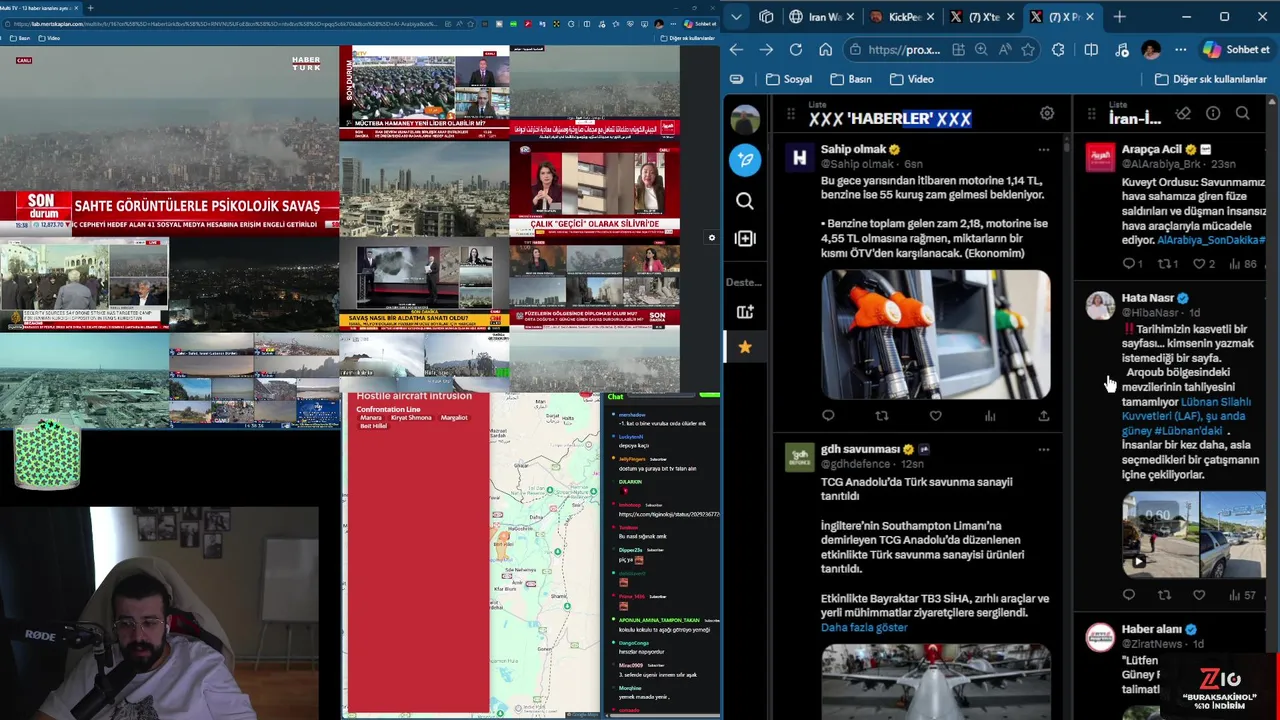Add a column in X Pro sidebar
The width and height of the screenshot is (1280, 720).
[x=745, y=238]
